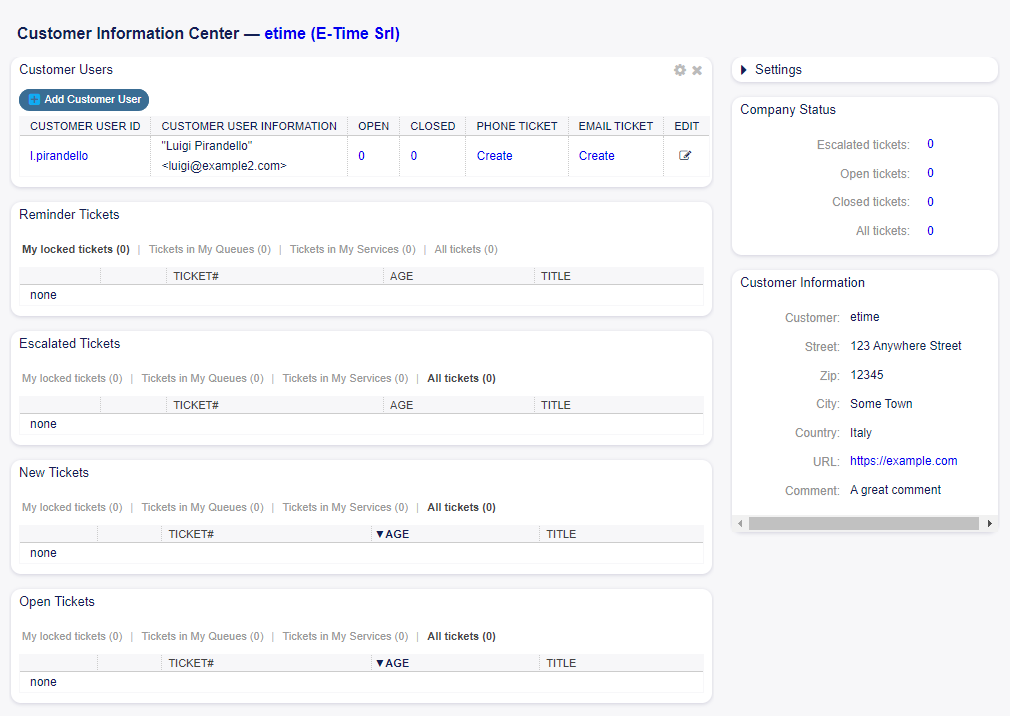
Task: Edit Luigi Pirandello using the pencil icon
Action: 686,155
